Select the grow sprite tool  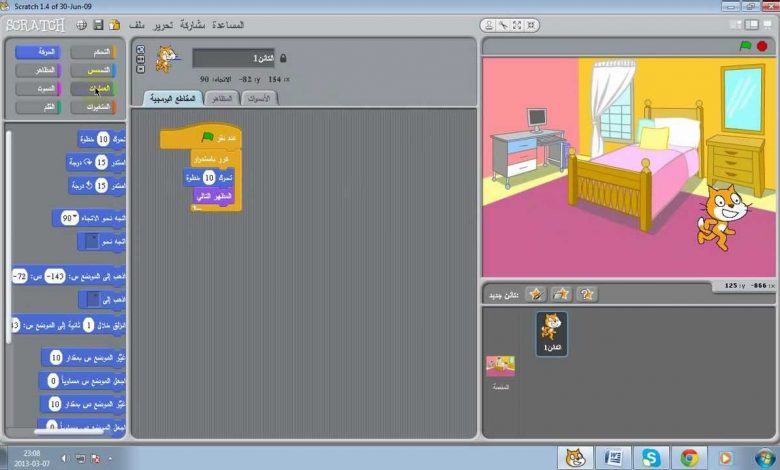(x=517, y=25)
